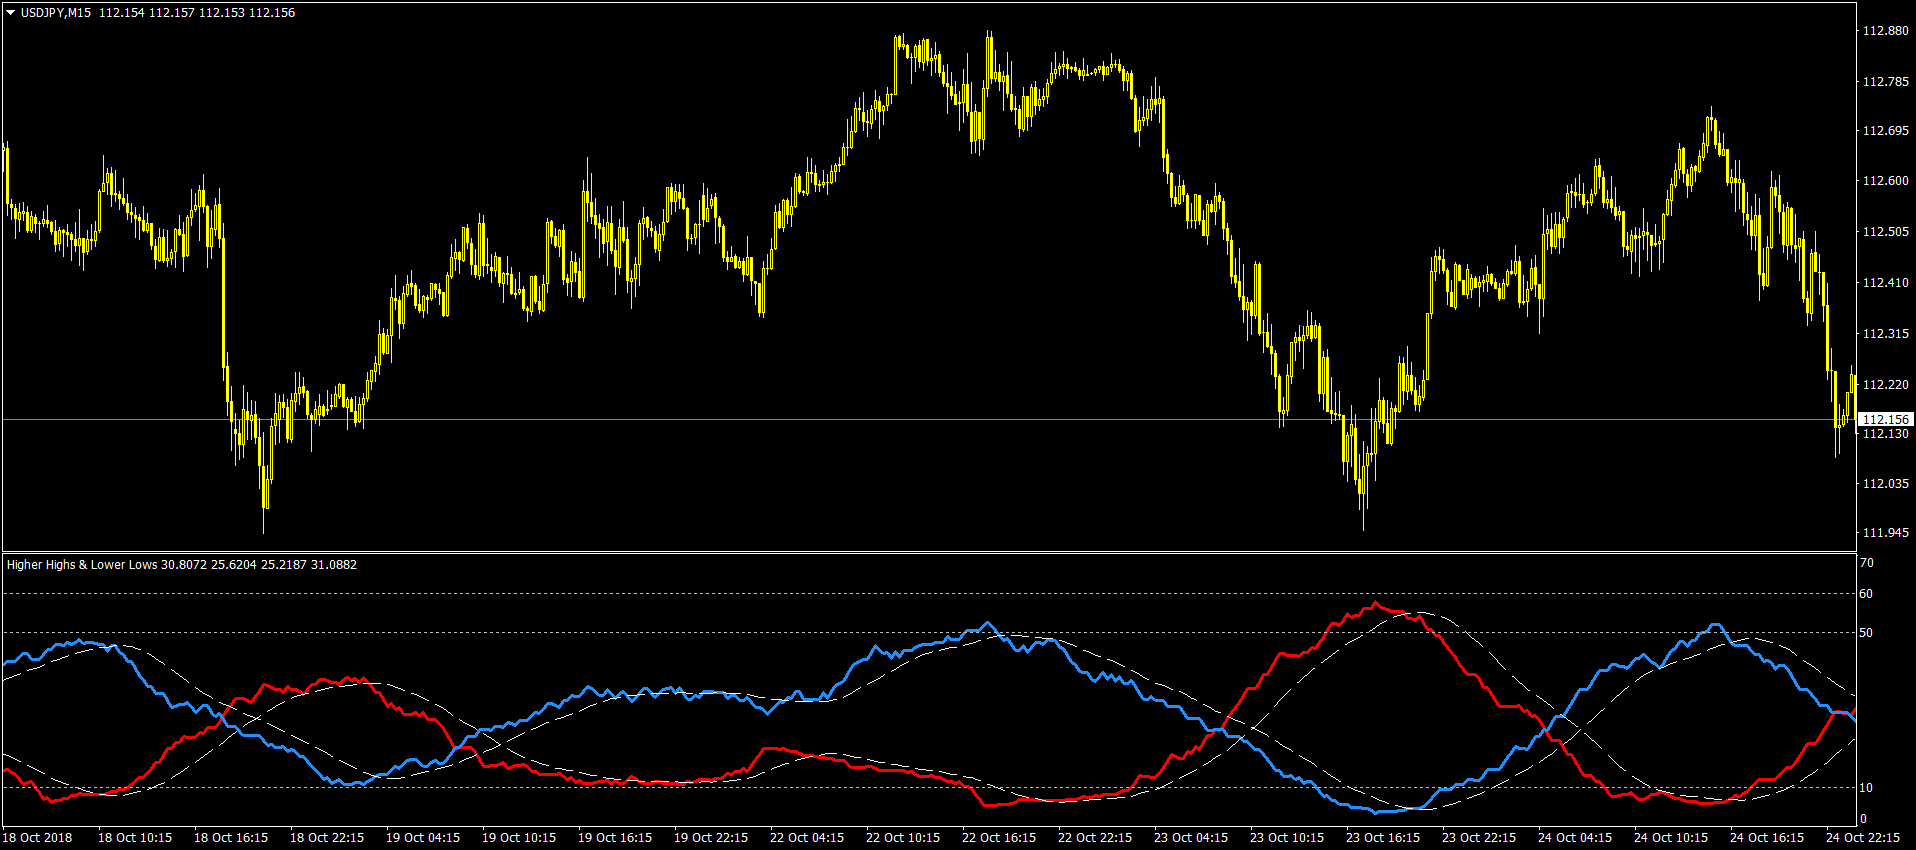Click the 23 Oct 16:15 time label

(1383, 838)
